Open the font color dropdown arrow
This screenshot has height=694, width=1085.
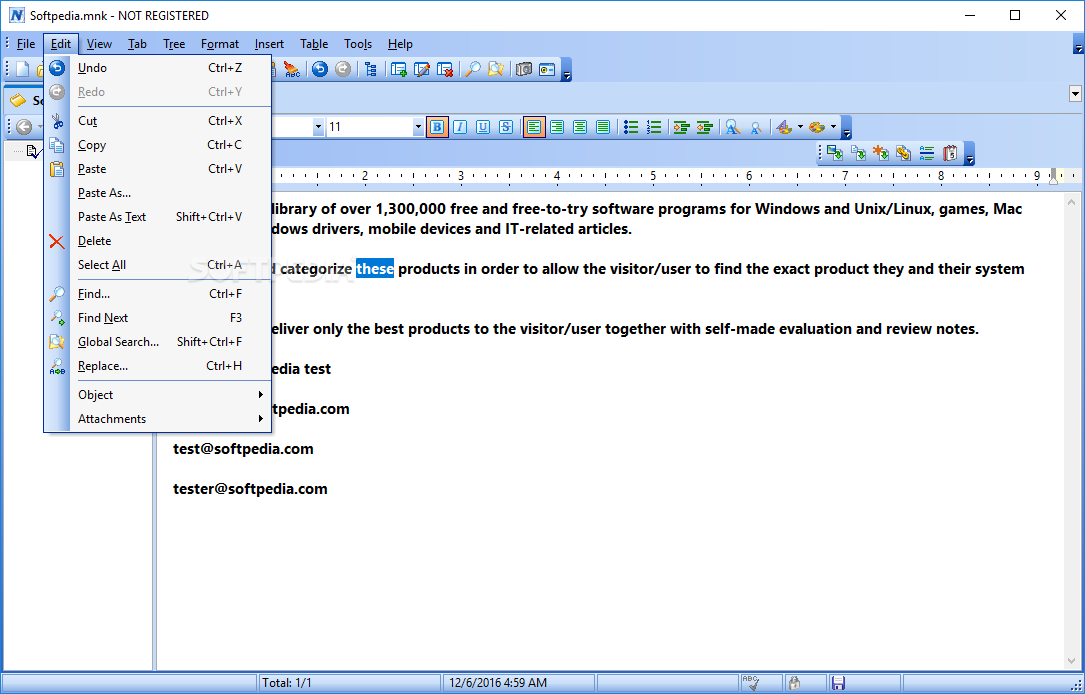tap(800, 127)
